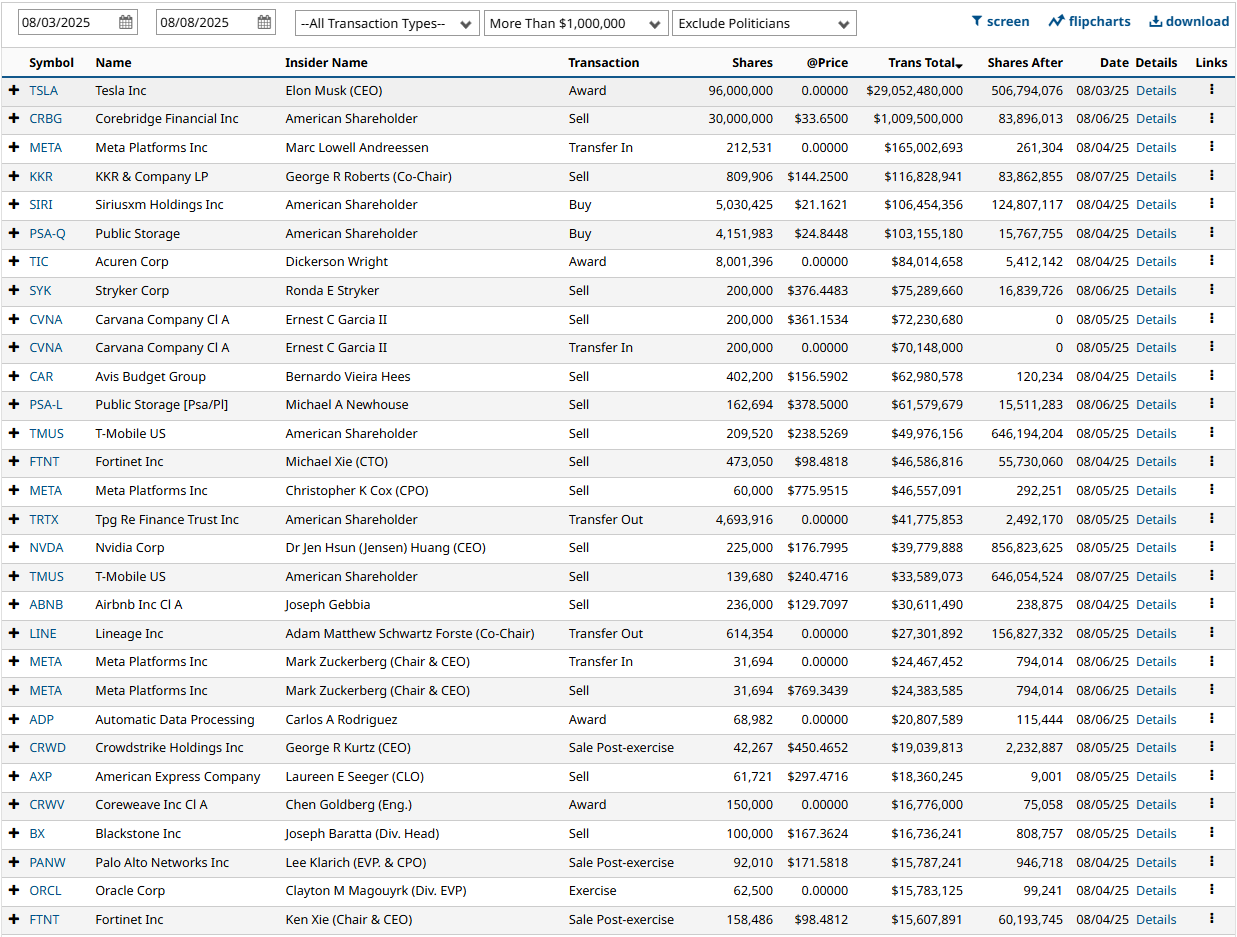This screenshot has height=937, width=1237.
Task: Open the three-dot links menu for Palo Alto Networks row
Action: click(x=1211, y=862)
